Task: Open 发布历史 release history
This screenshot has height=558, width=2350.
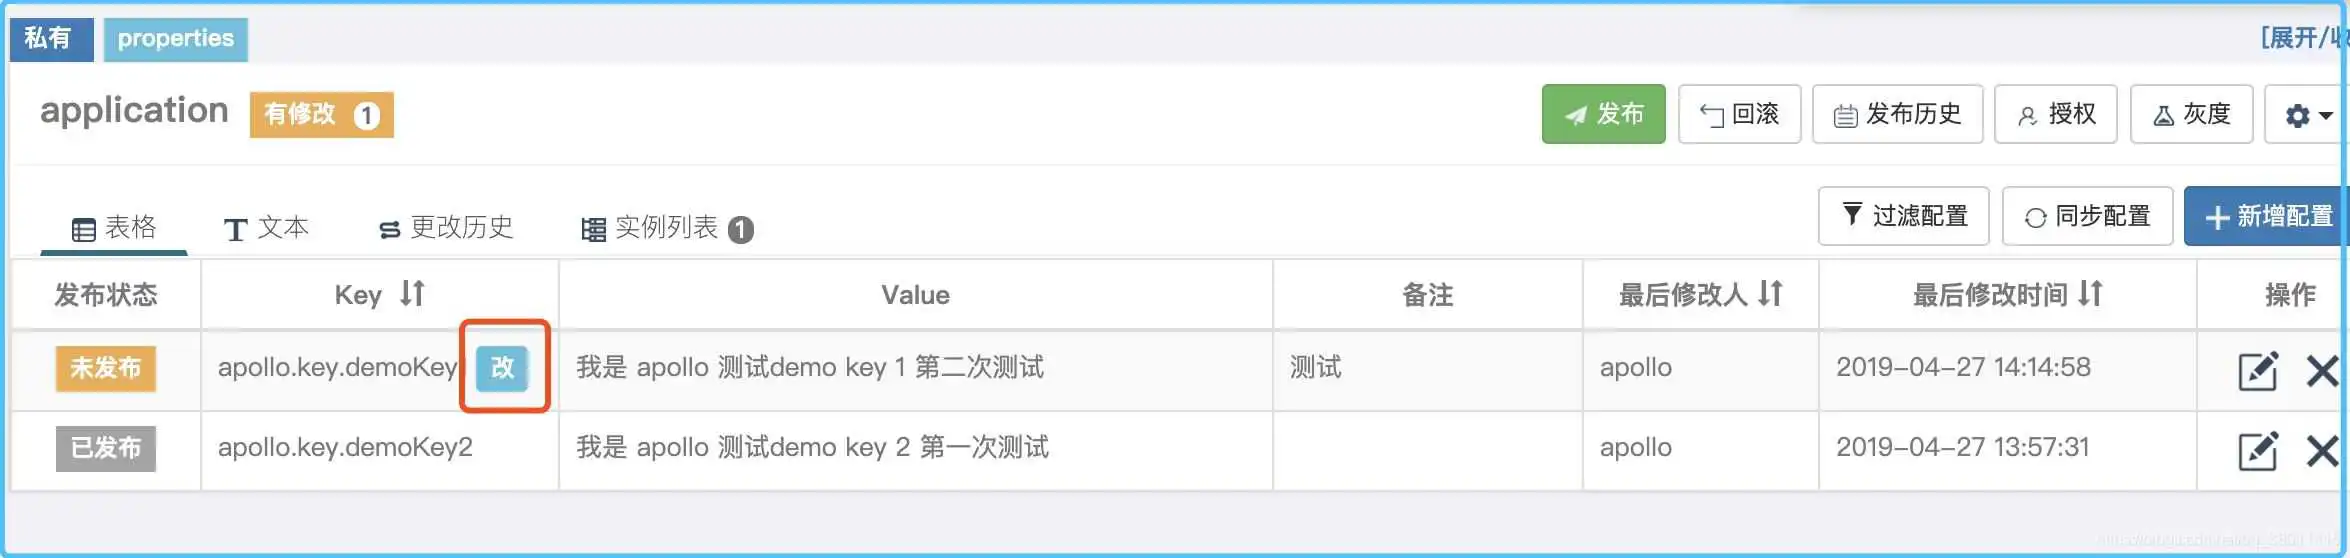Action: pyautogui.click(x=1897, y=114)
